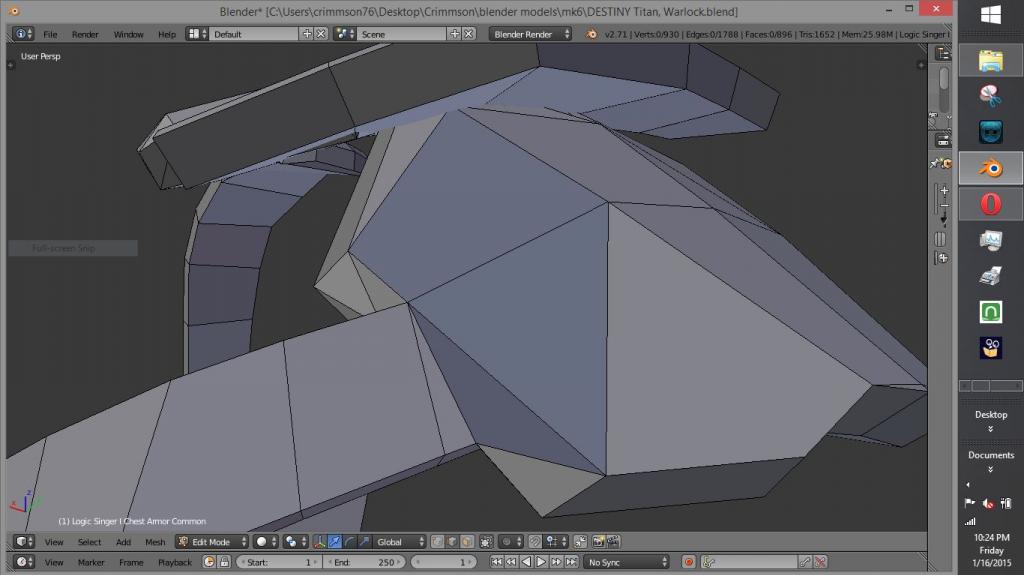Toggle the 3D manipulator widget icon
The width and height of the screenshot is (1024, 575).
(319, 542)
